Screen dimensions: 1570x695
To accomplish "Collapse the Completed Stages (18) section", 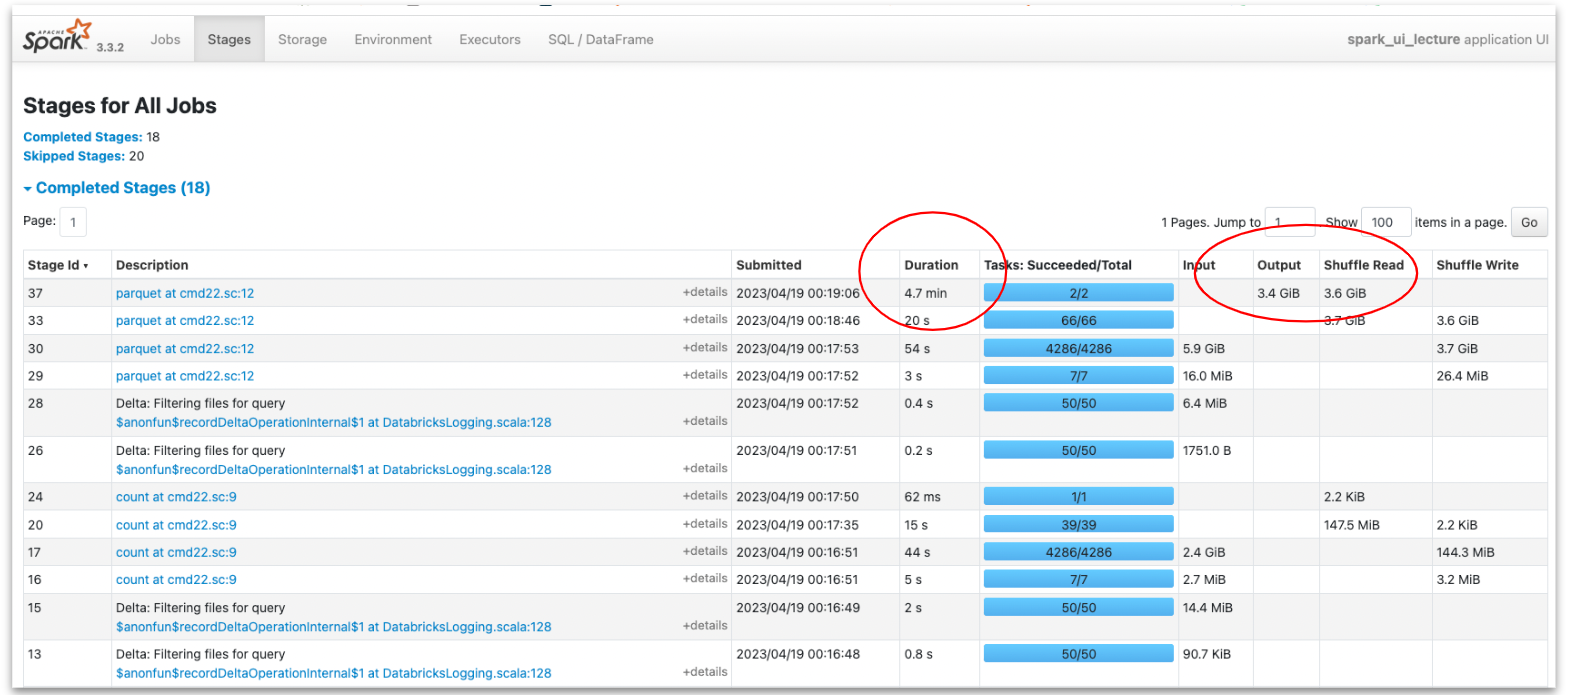I will (116, 188).
